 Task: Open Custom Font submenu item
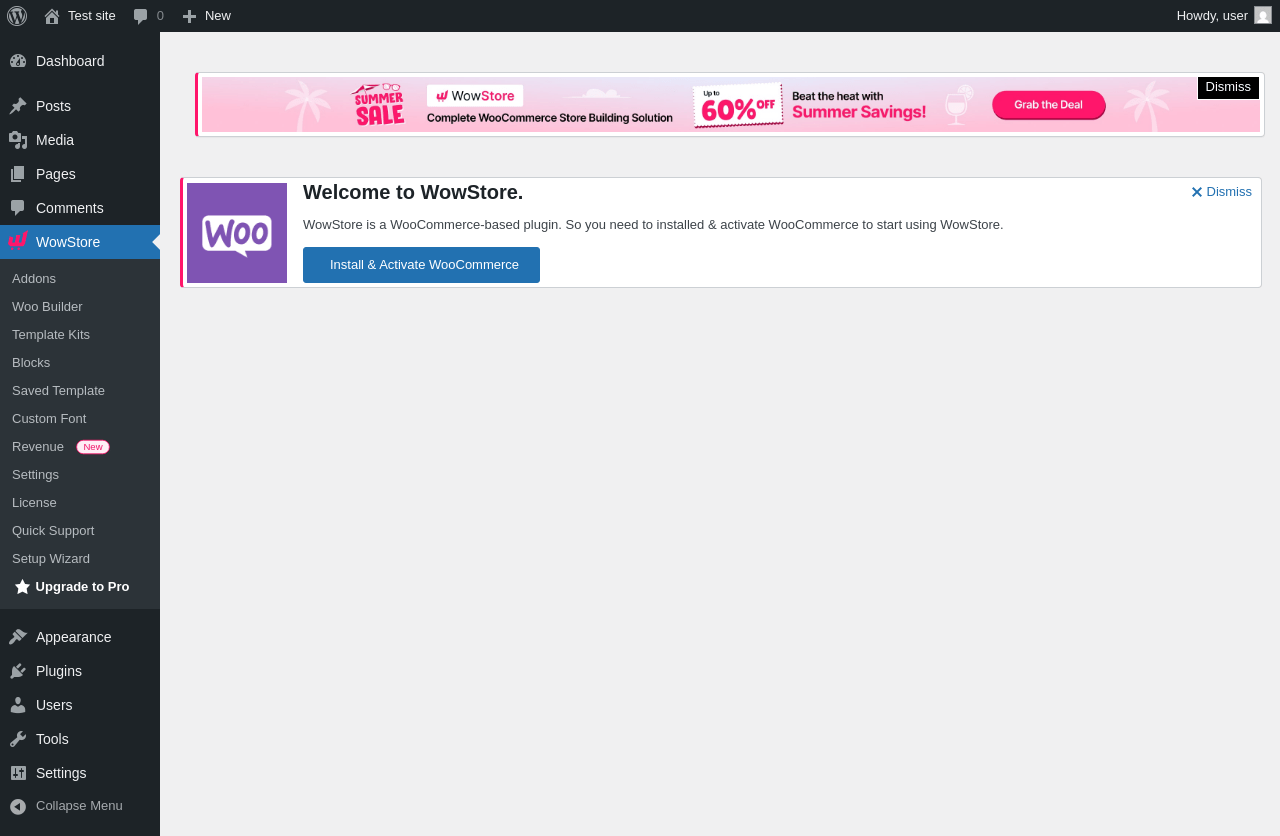click(x=80, y=419)
